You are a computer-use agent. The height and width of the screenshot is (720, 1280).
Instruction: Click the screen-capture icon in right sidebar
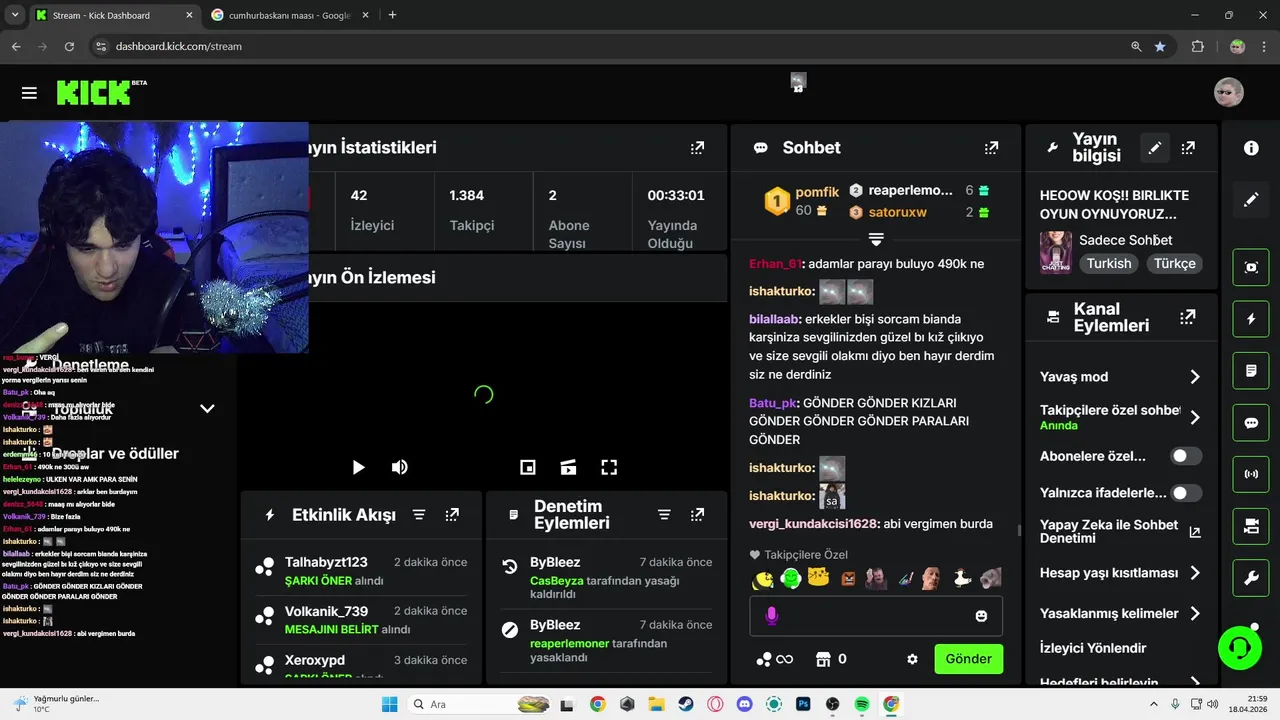point(1251,267)
